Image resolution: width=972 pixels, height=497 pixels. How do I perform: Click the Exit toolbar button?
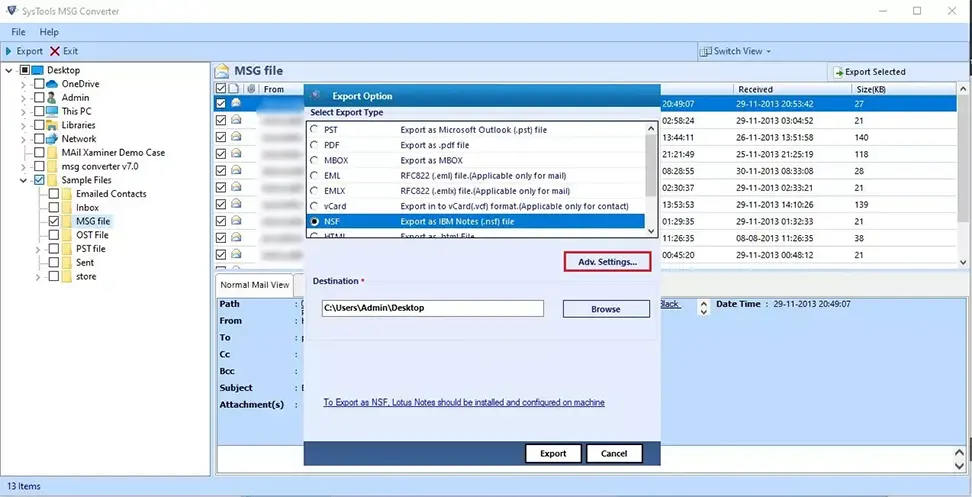(64, 51)
